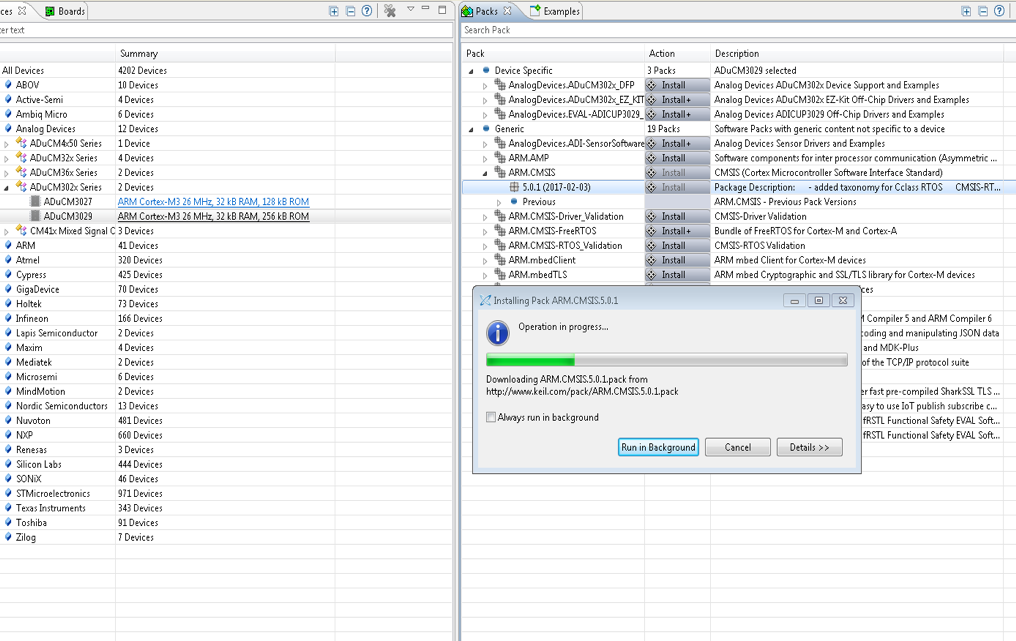The image size is (1016, 641).
Task: Click the download progress bar
Action: click(667, 360)
